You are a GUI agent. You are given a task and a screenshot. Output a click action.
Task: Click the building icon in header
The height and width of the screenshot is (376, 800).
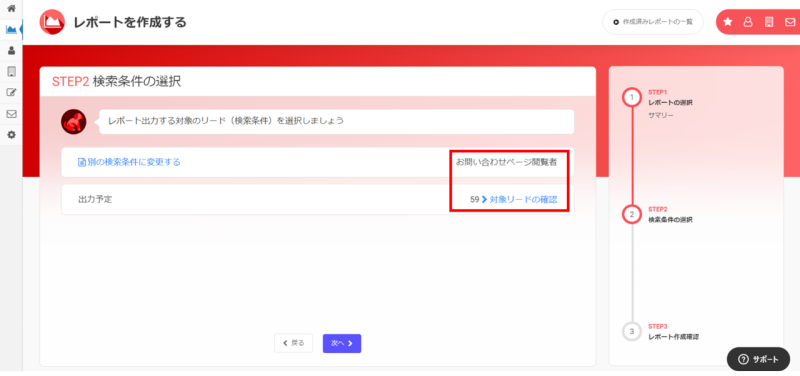769,22
